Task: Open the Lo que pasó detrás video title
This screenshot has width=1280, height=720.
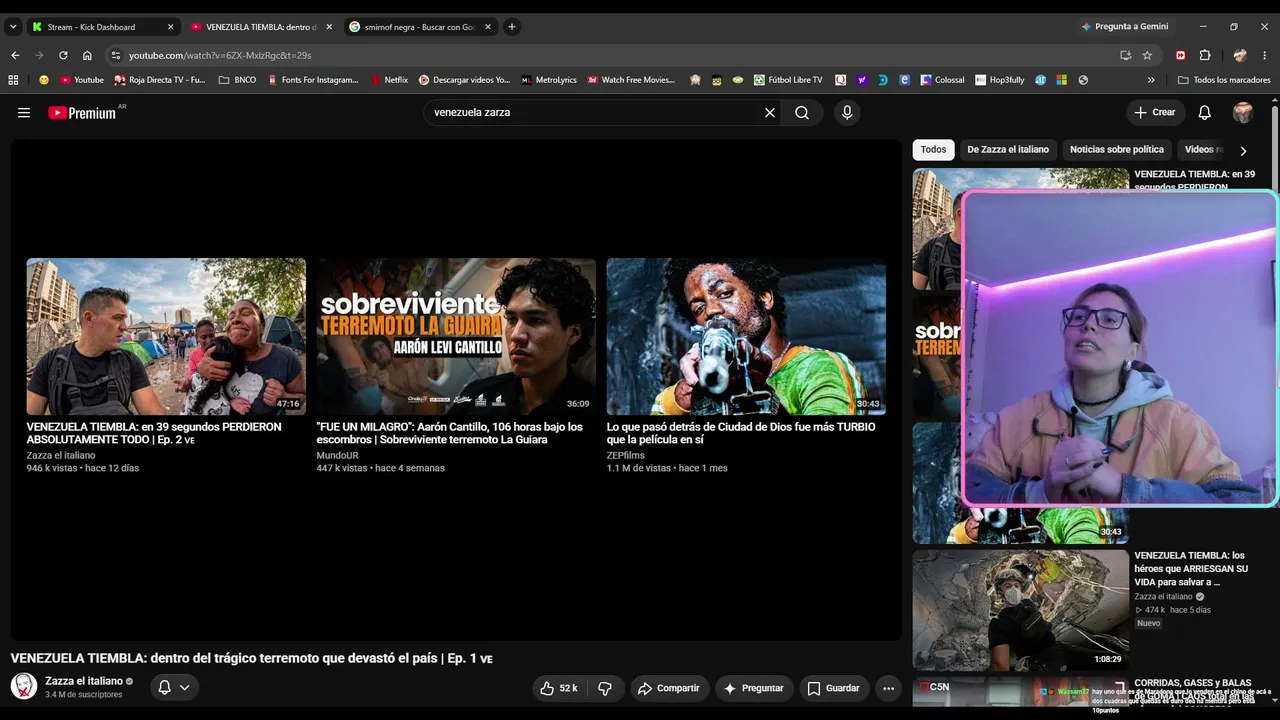Action: tap(741, 433)
